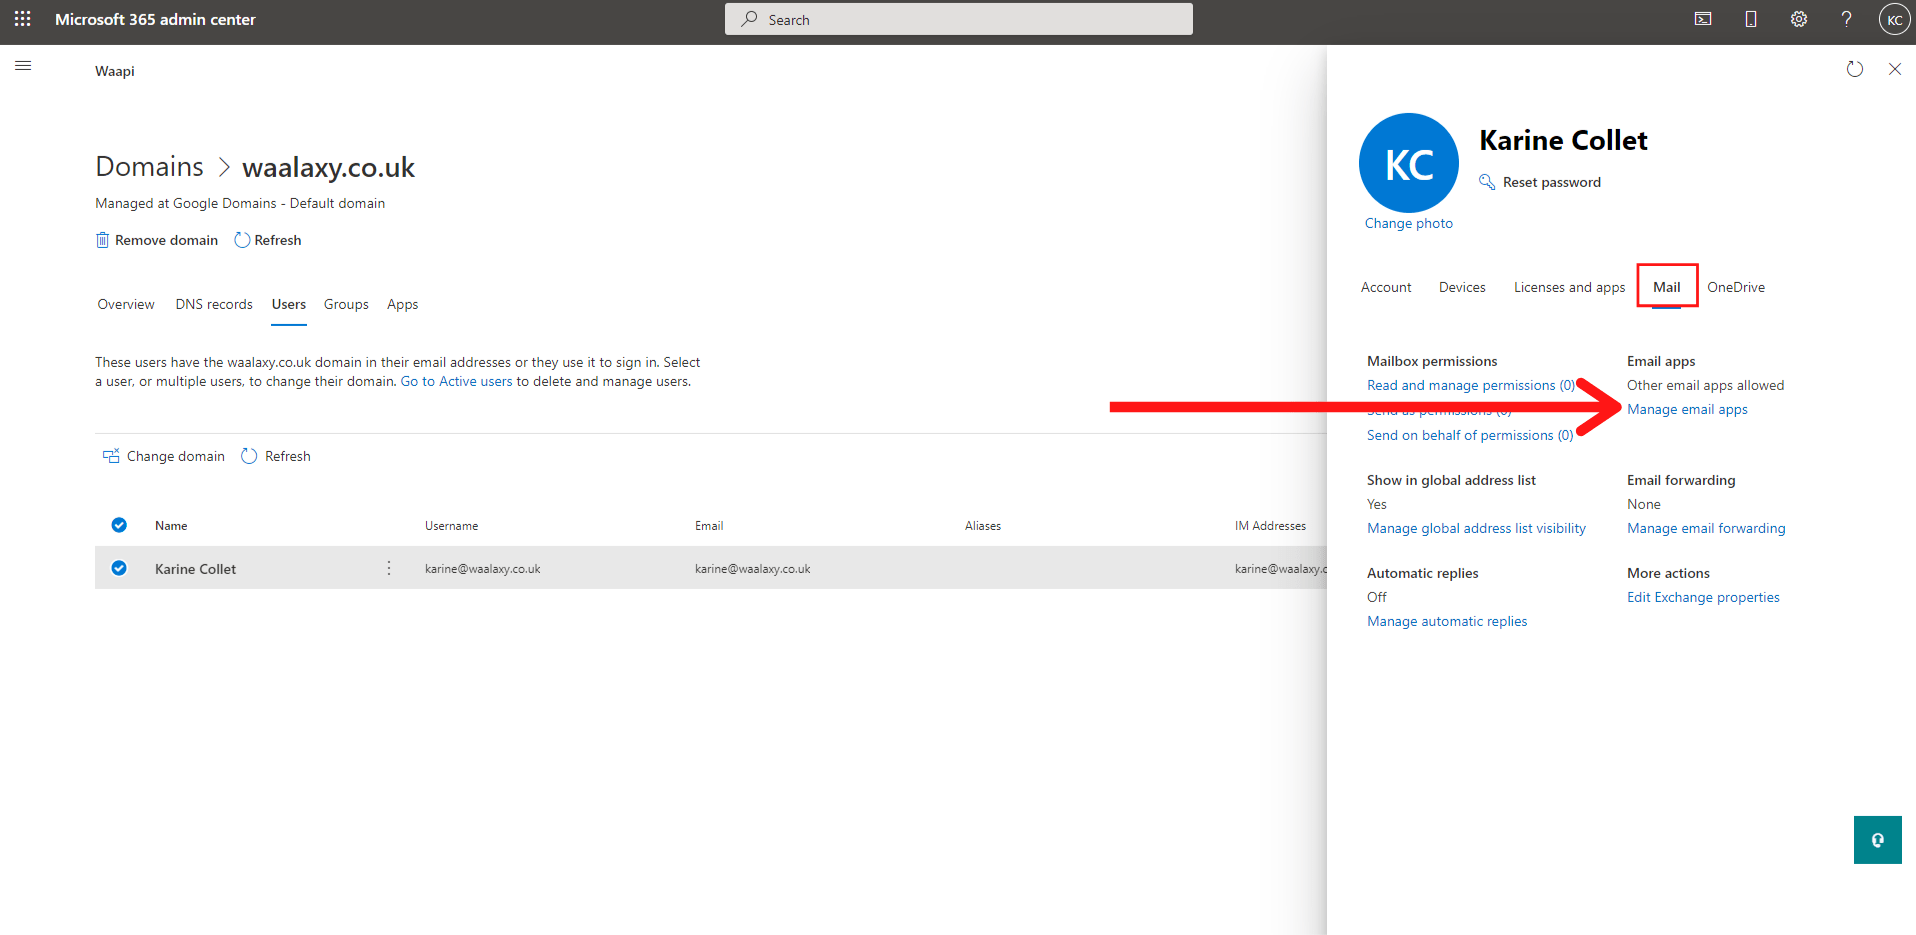Viewport: 1916px width, 935px height.
Task: Click the Karine Collet name heading
Action: point(1563,140)
